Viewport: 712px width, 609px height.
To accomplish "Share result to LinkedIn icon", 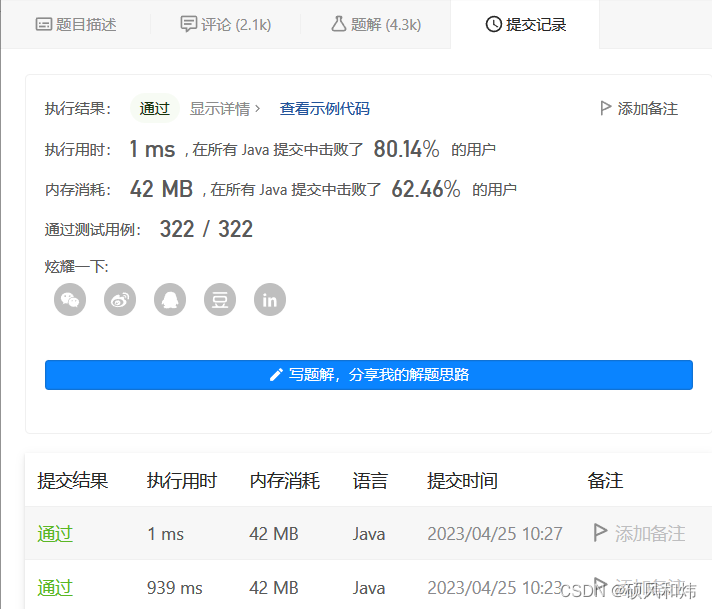I will point(270,300).
